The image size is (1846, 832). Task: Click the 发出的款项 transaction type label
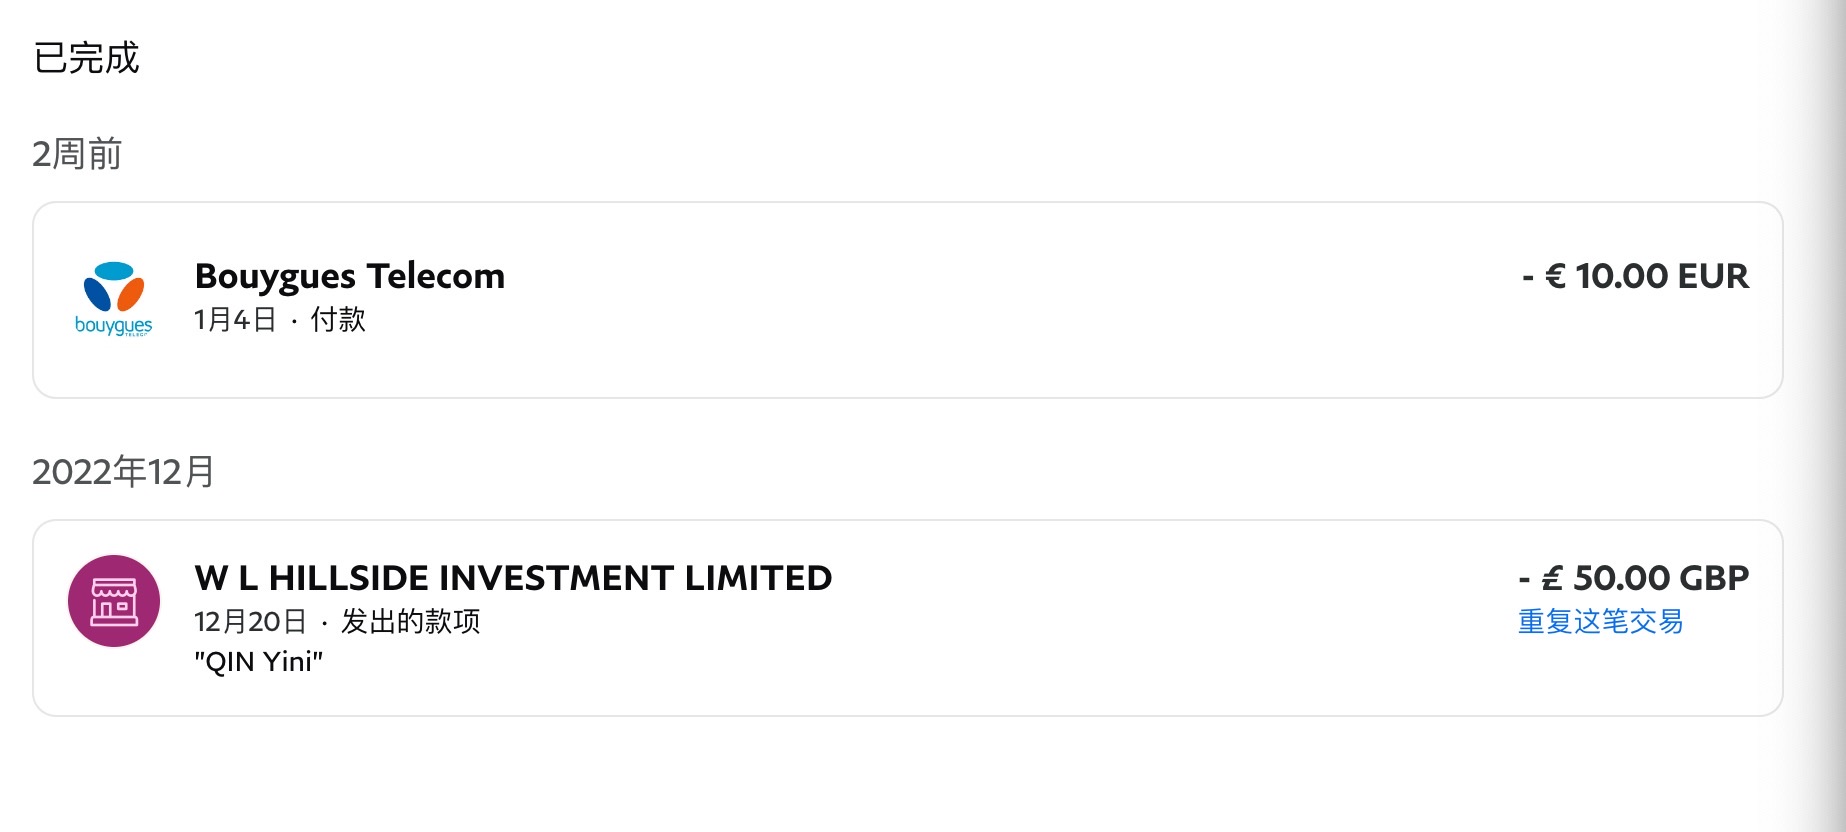pyautogui.click(x=410, y=622)
